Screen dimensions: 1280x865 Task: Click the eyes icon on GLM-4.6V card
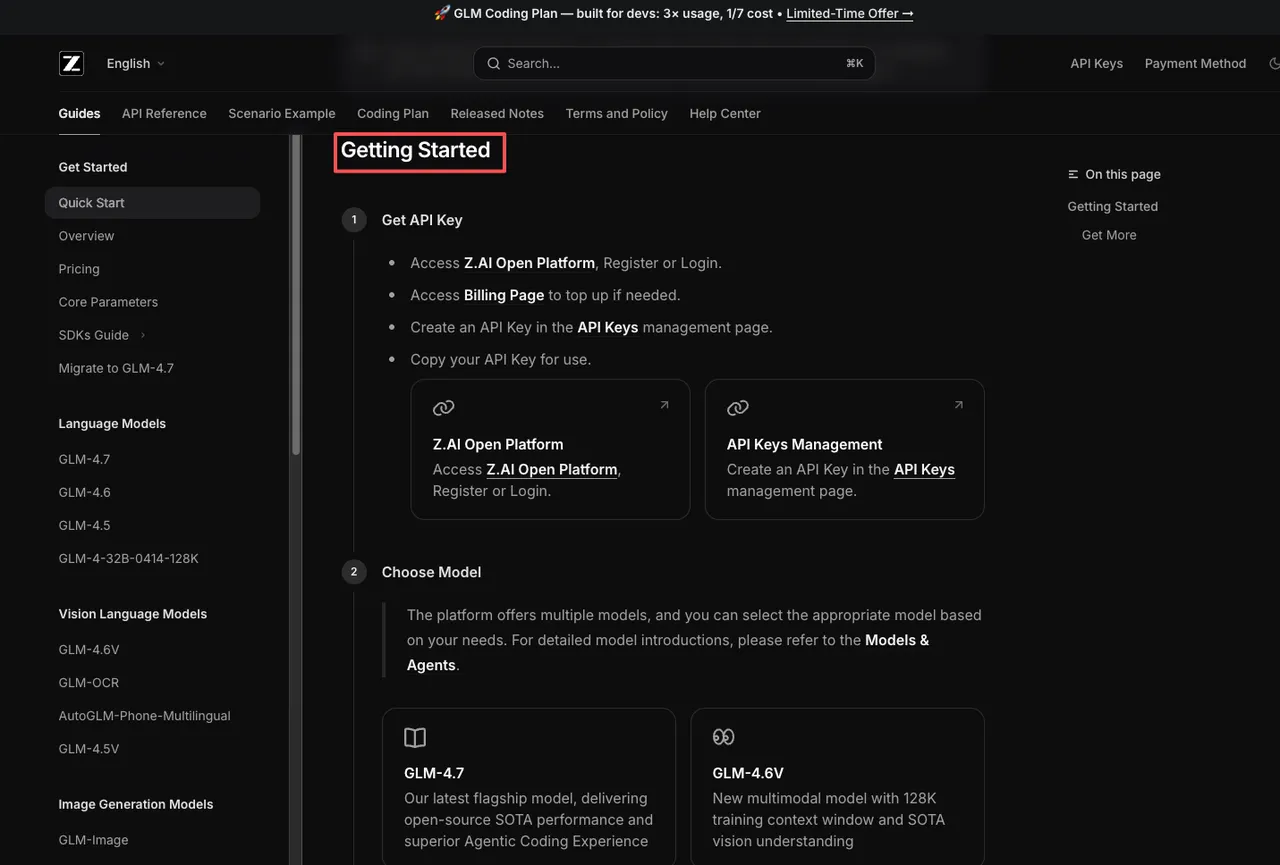tap(723, 737)
